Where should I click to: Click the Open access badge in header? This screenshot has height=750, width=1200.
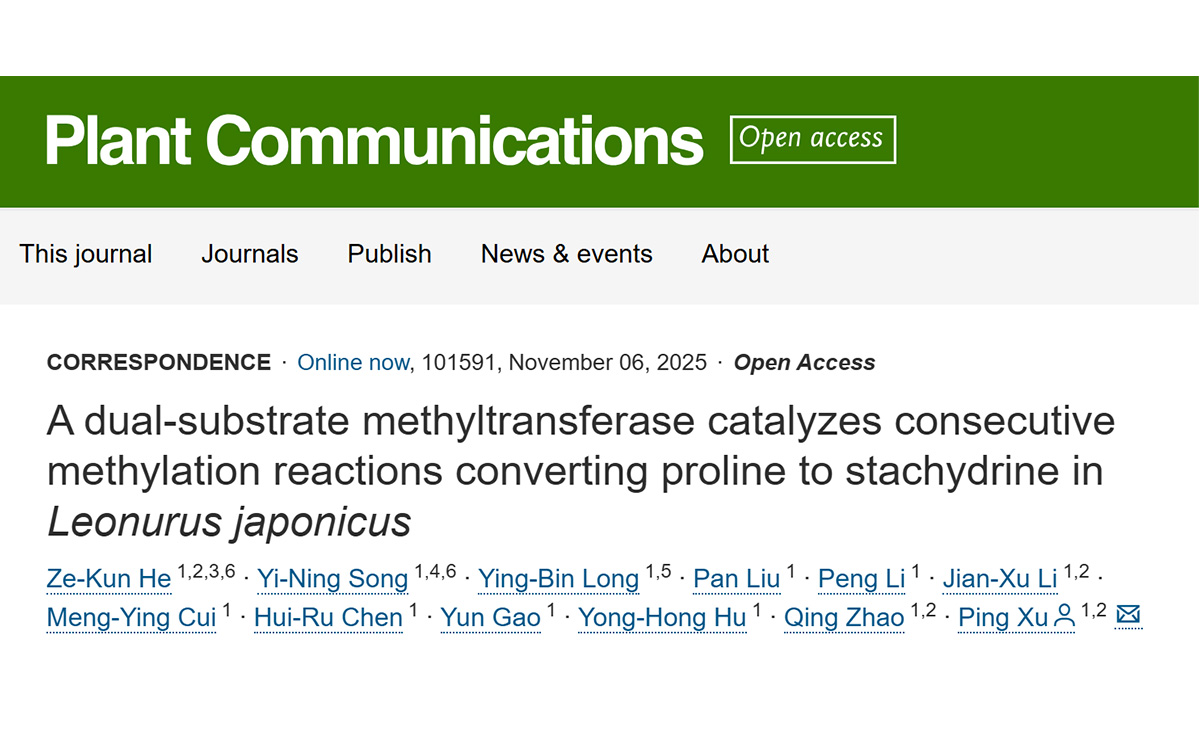click(812, 140)
